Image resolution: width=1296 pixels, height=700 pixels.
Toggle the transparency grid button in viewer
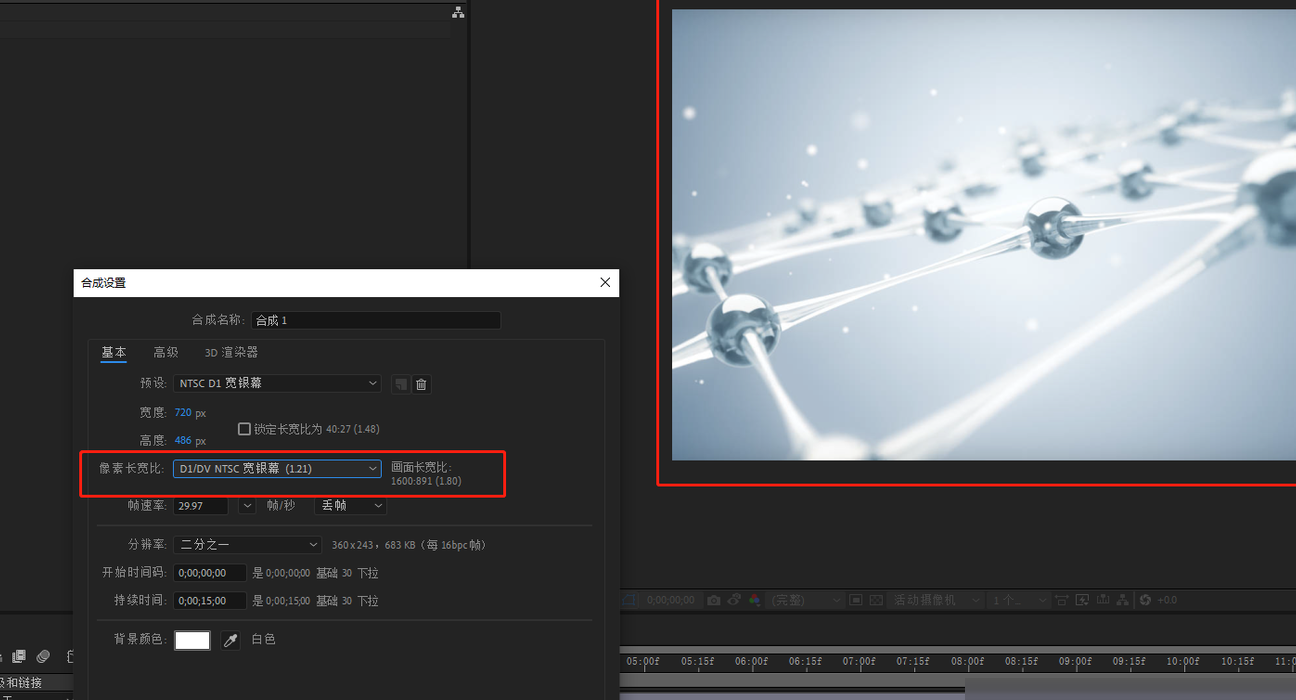(876, 600)
